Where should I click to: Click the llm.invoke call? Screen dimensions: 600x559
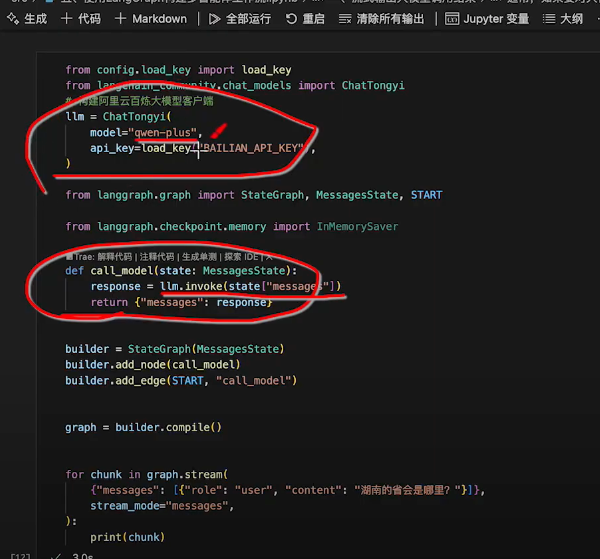(250, 286)
